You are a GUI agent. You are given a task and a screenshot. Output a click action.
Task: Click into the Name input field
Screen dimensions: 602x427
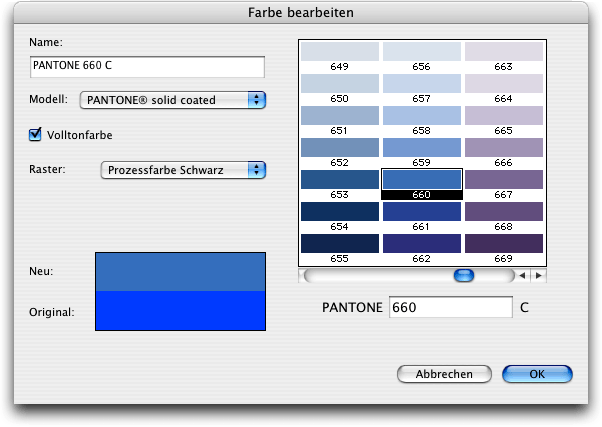tap(147, 67)
